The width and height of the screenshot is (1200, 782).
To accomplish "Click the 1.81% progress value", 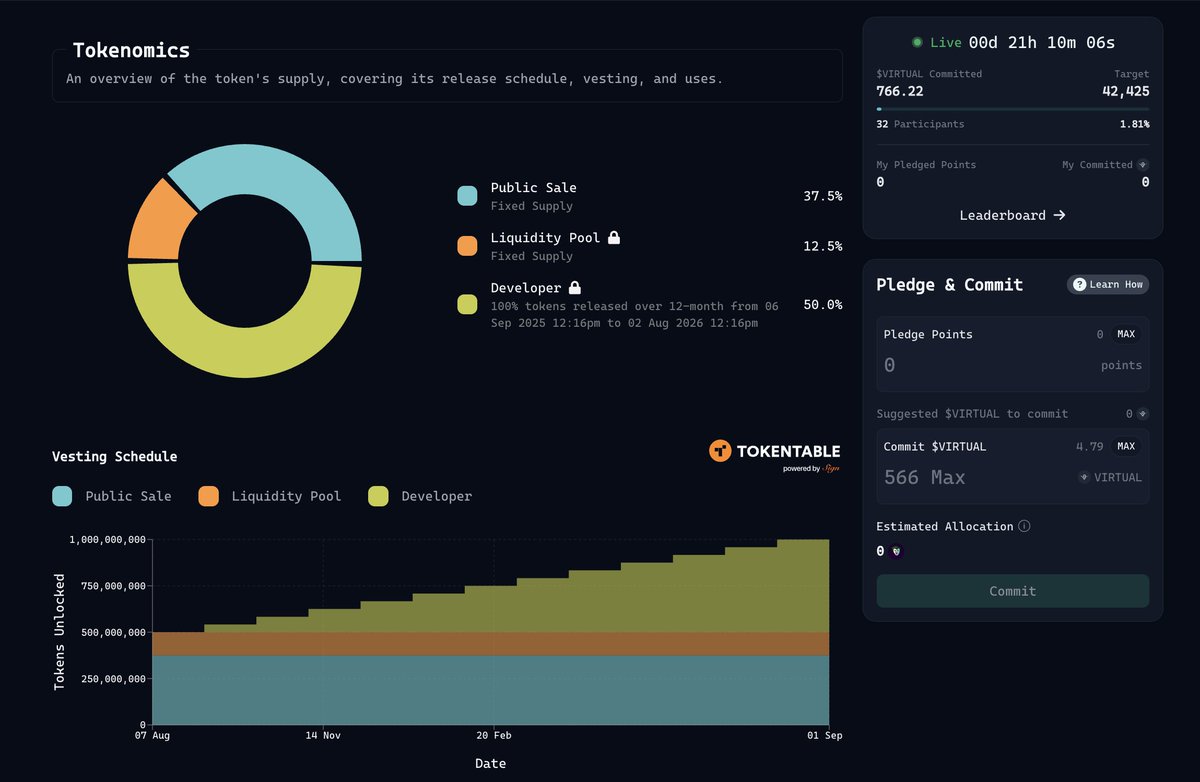I will 1134,125.
